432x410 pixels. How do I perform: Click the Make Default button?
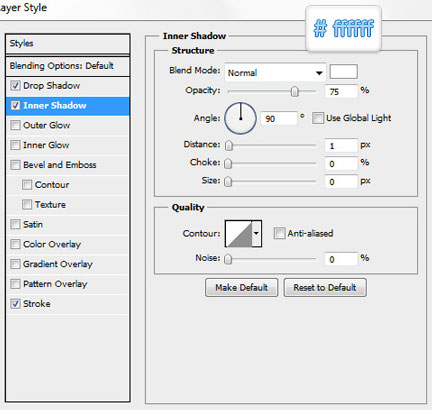click(241, 287)
